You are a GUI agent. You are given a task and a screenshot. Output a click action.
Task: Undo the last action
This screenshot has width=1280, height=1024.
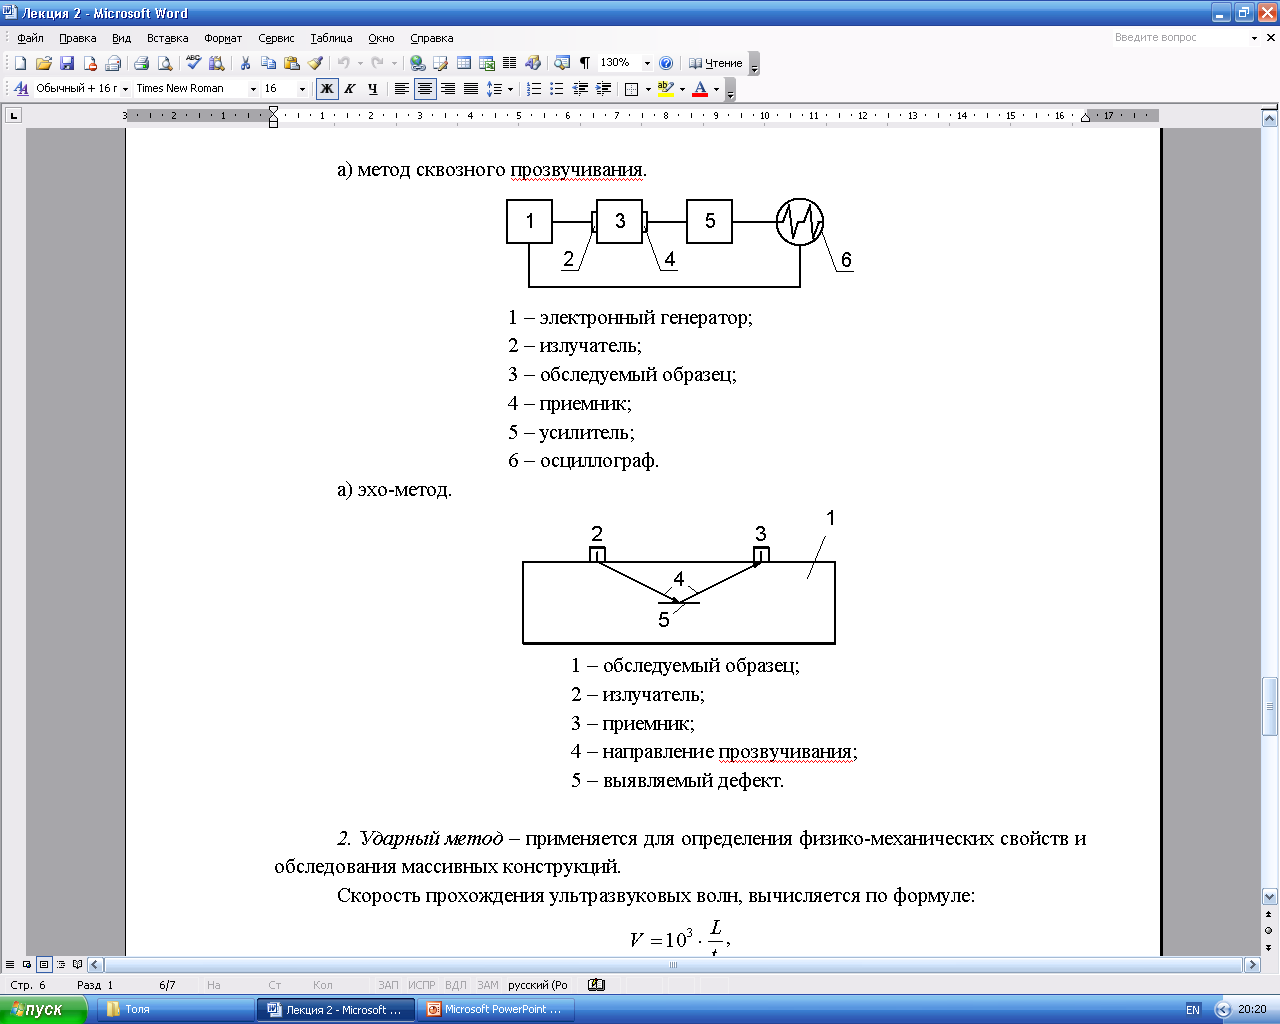tap(343, 63)
